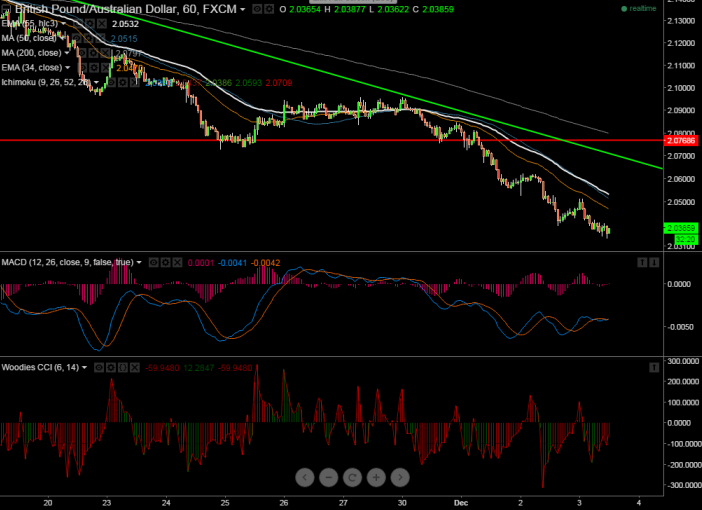Move the Woodies CCI pane up
The width and height of the screenshot is (702, 510).
(x=654, y=368)
